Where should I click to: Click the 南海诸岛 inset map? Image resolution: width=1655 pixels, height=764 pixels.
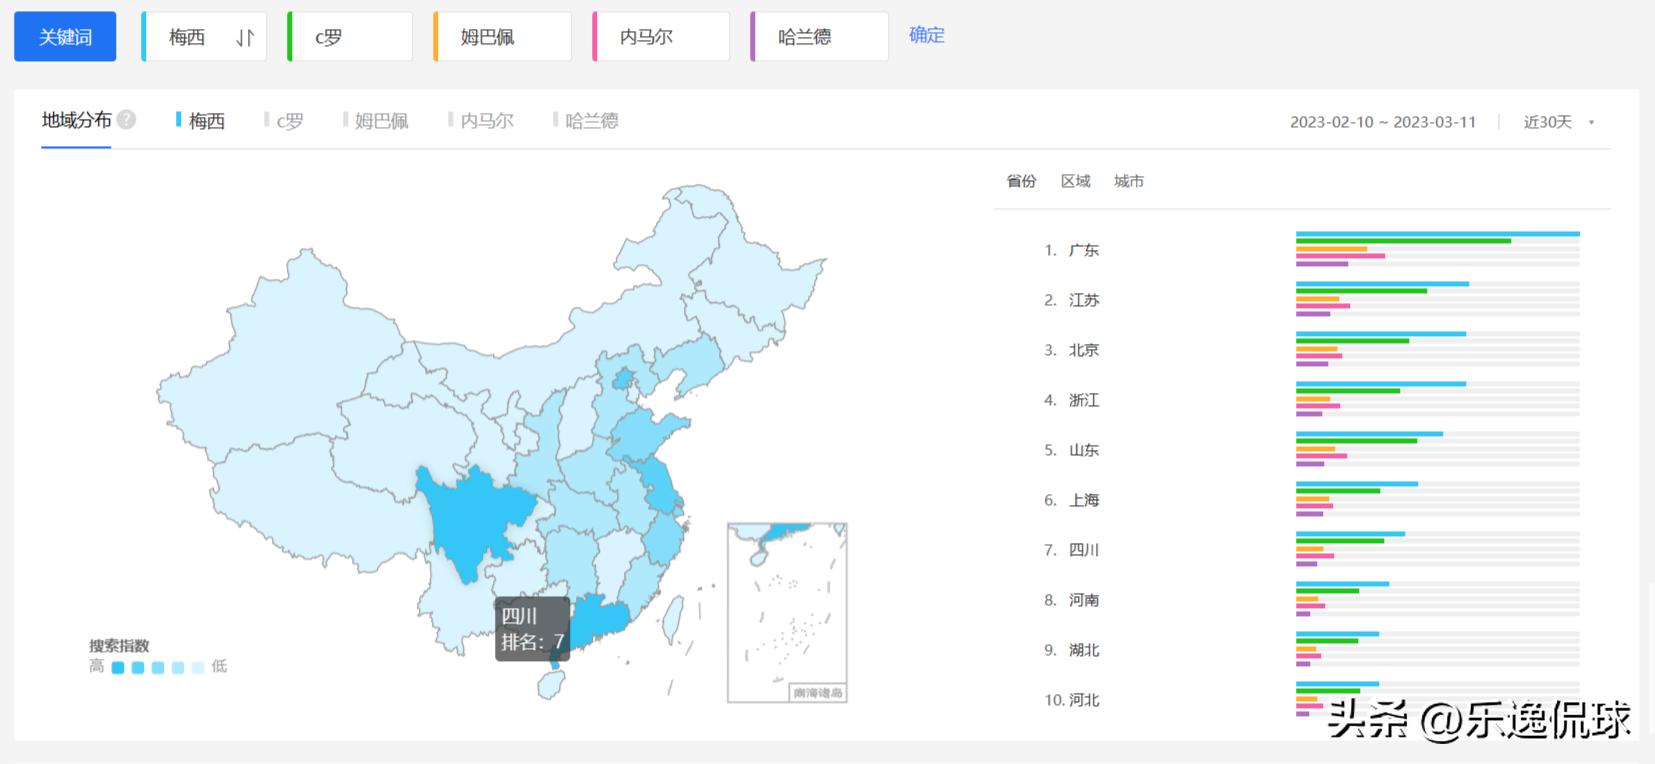coord(787,612)
